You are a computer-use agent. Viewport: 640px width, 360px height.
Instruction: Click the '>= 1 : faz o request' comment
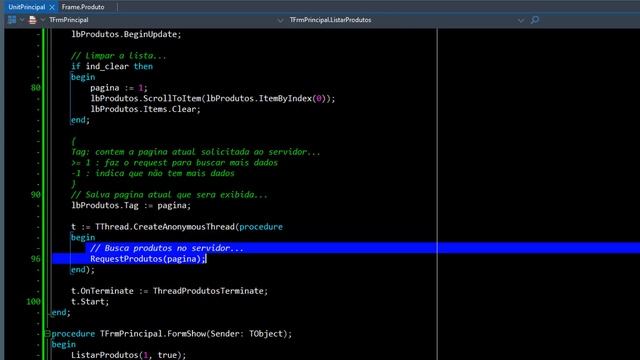point(174,162)
